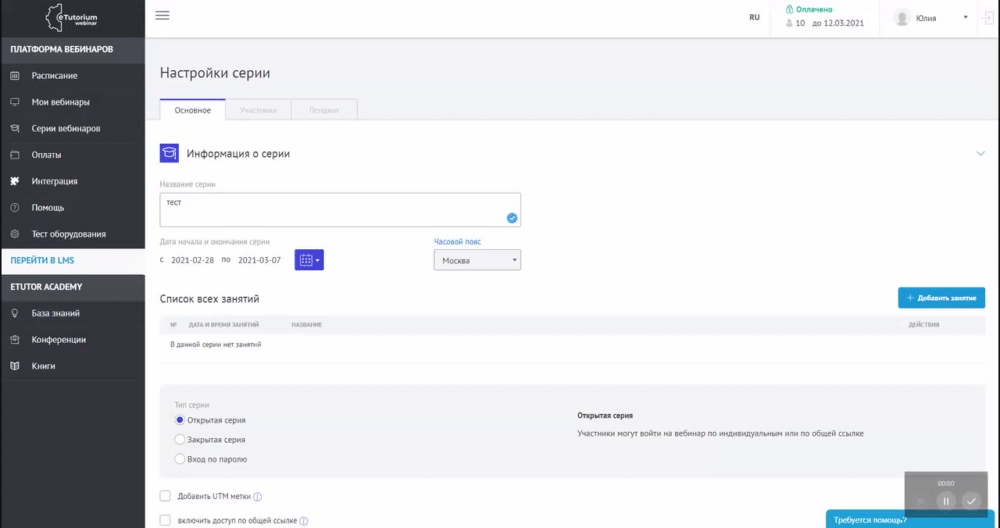Open the Серии вебинаров menu item

point(65,129)
